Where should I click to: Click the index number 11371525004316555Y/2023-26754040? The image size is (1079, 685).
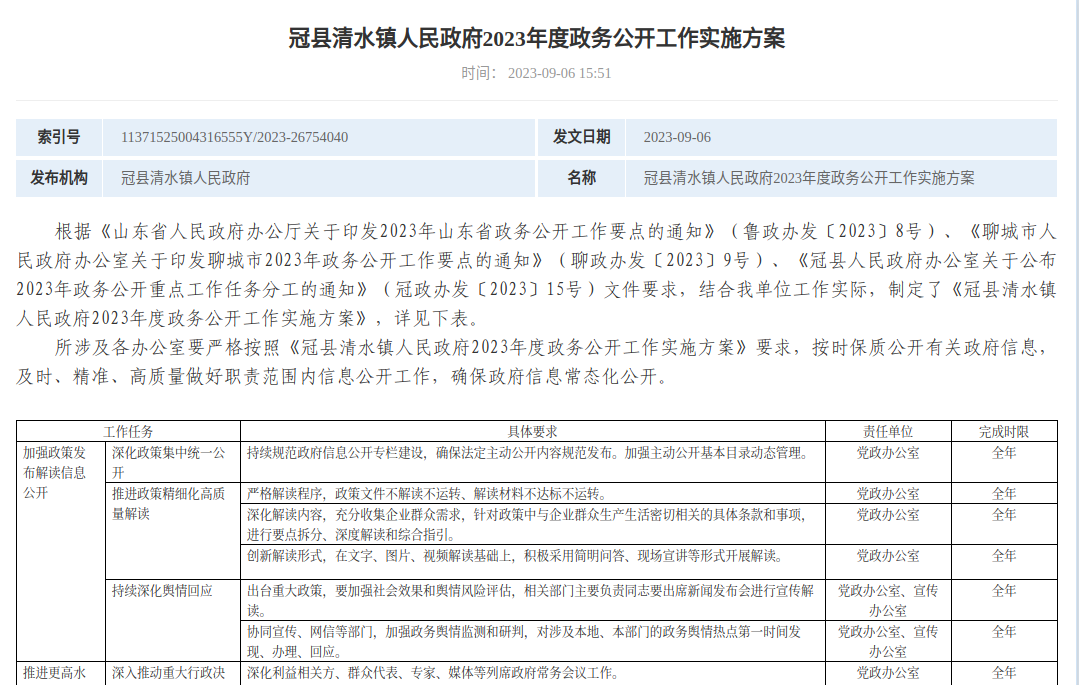(x=234, y=137)
